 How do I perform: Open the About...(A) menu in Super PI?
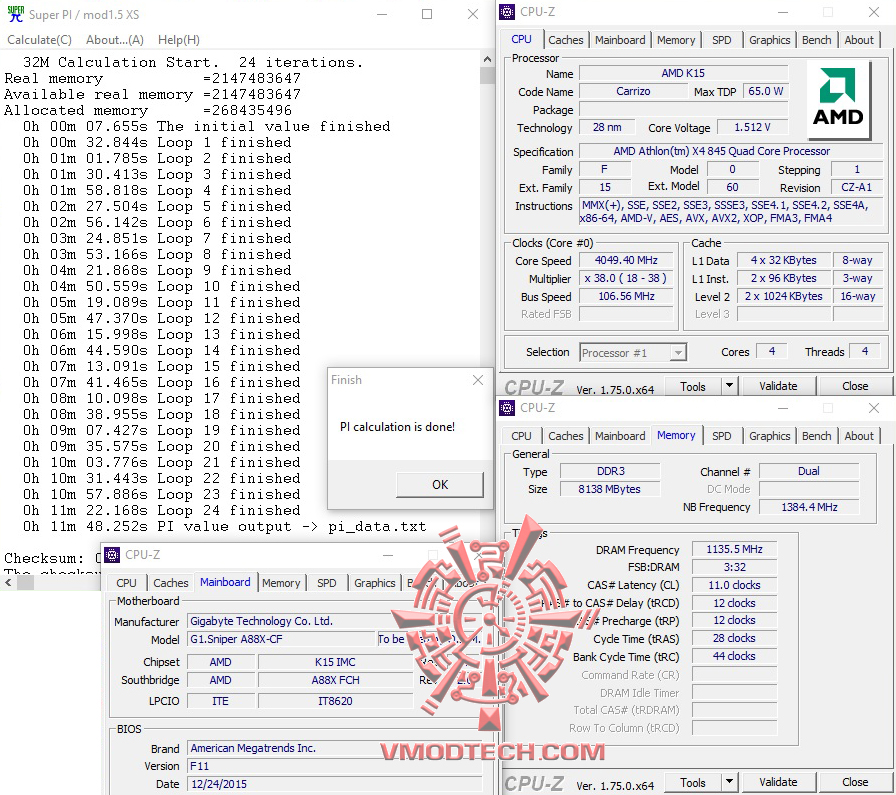[115, 40]
